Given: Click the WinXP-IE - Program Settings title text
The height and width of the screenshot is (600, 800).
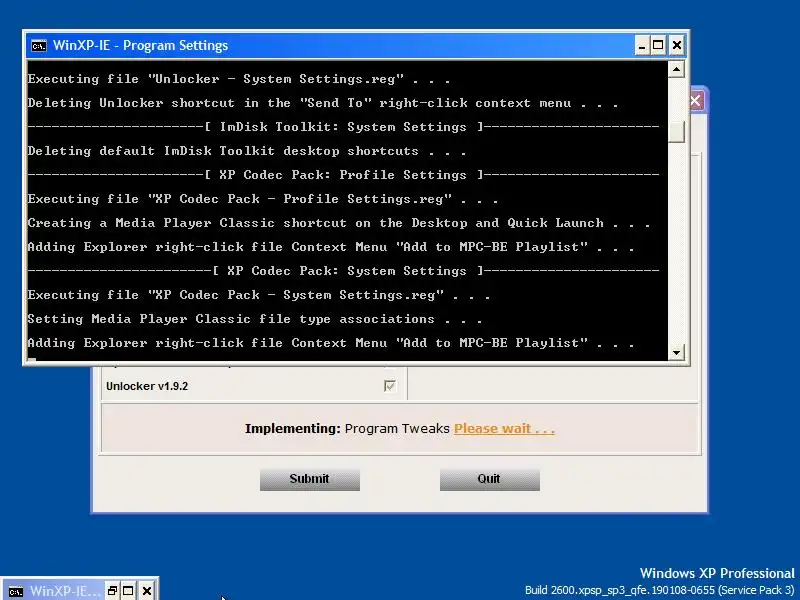Looking at the screenshot, I should point(140,46).
